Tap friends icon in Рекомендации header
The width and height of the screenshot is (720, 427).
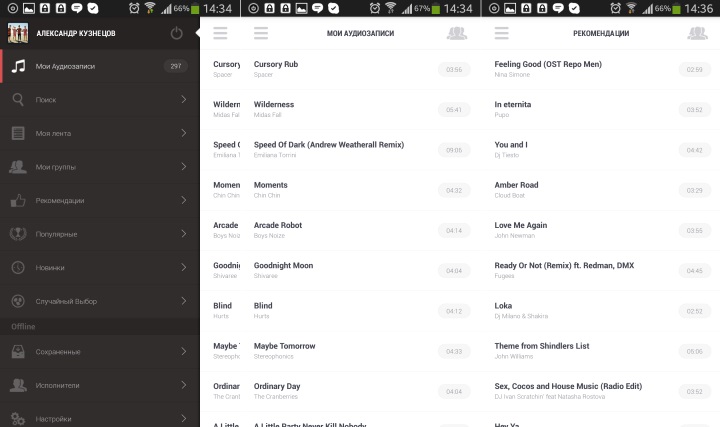pos(698,33)
